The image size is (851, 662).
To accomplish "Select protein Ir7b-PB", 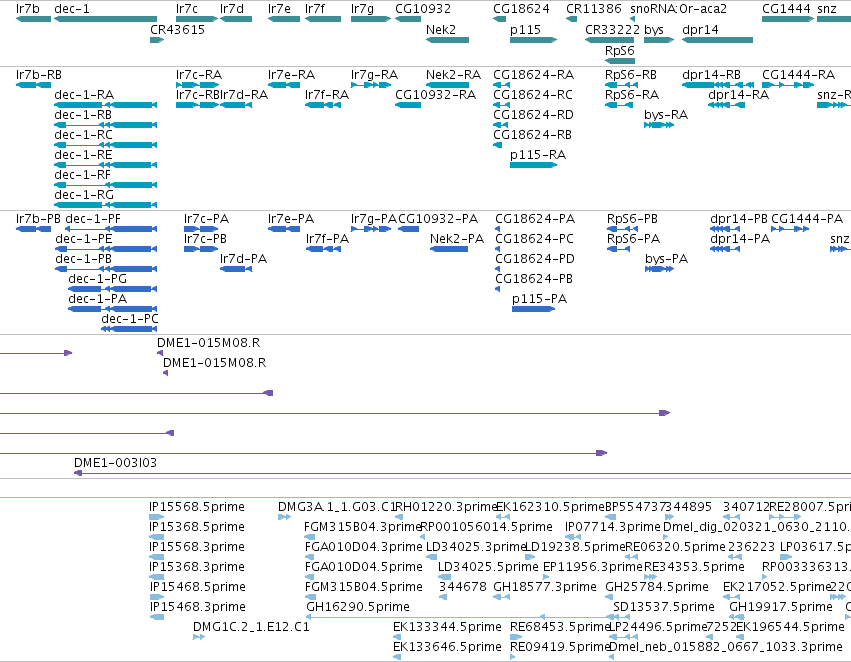I will 33,229.
